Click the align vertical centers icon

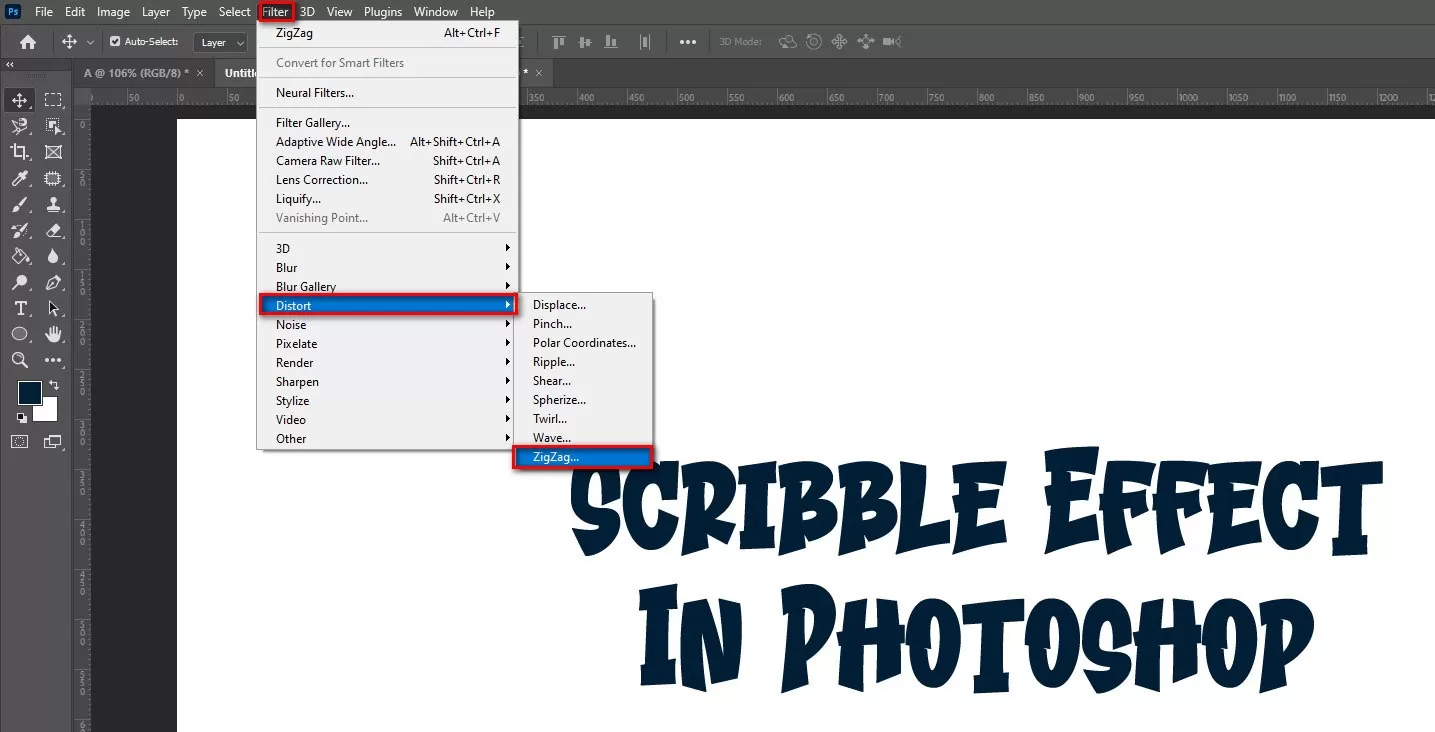tap(585, 42)
